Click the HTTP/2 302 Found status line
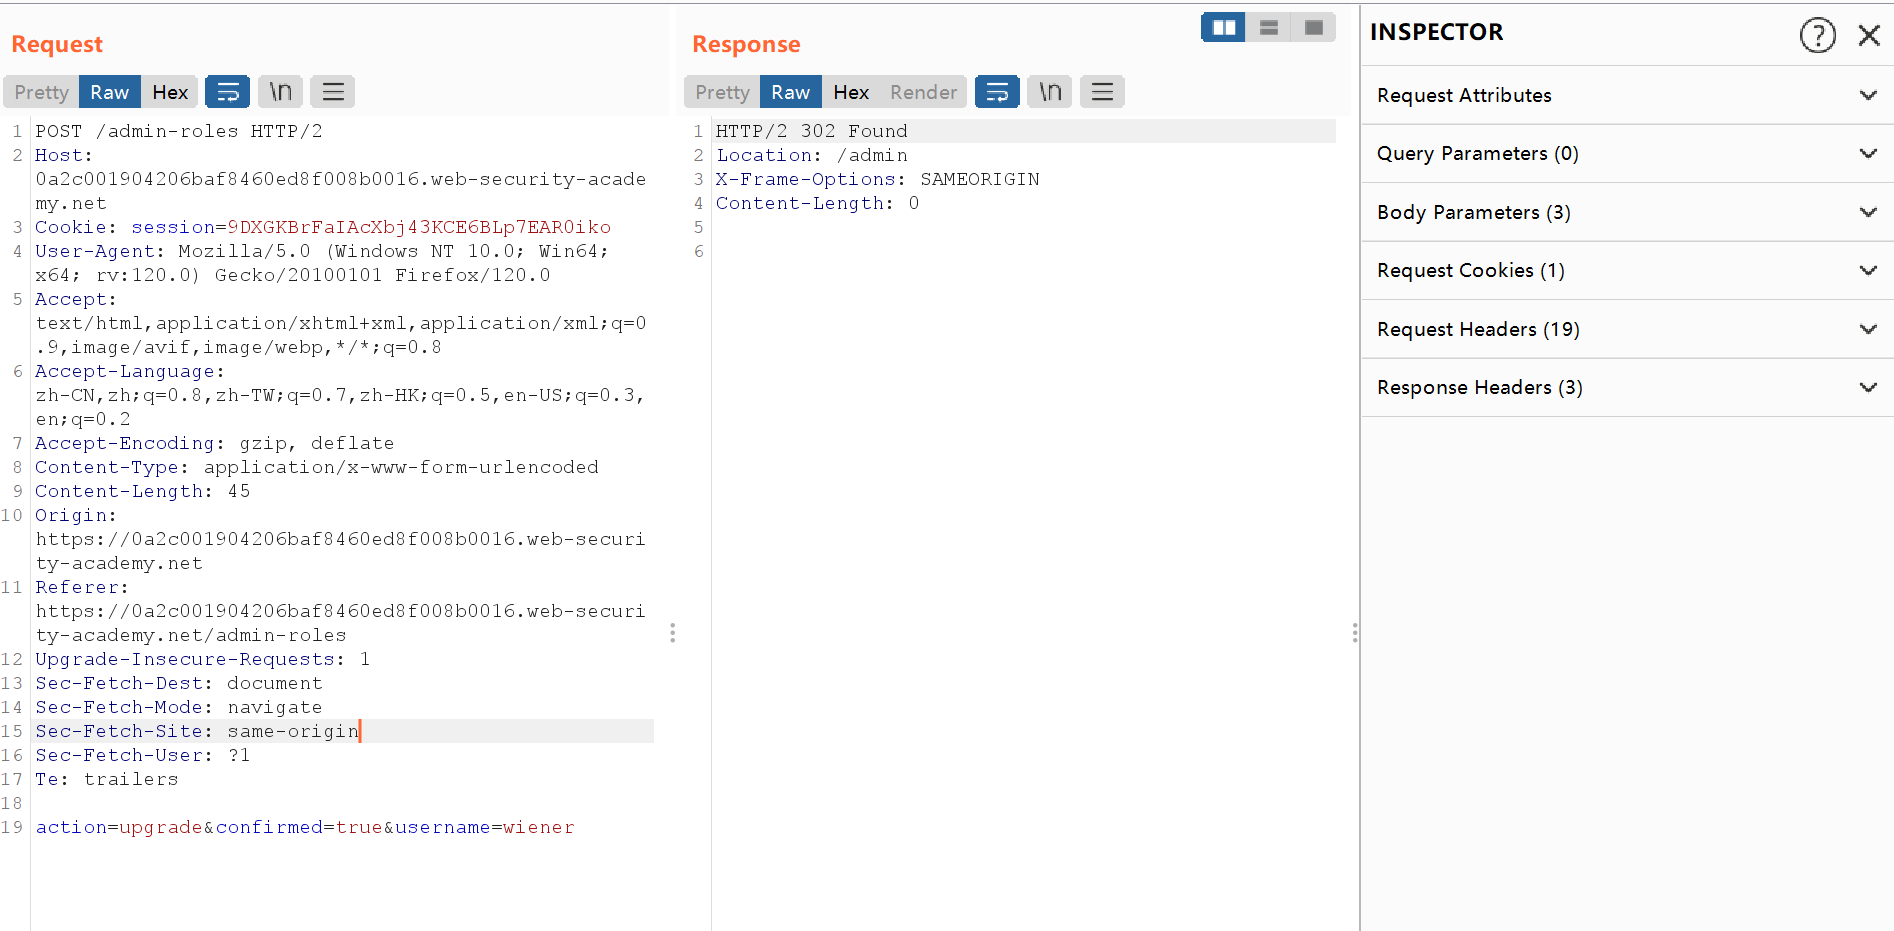Viewport: 1894px width, 931px height. click(x=812, y=131)
